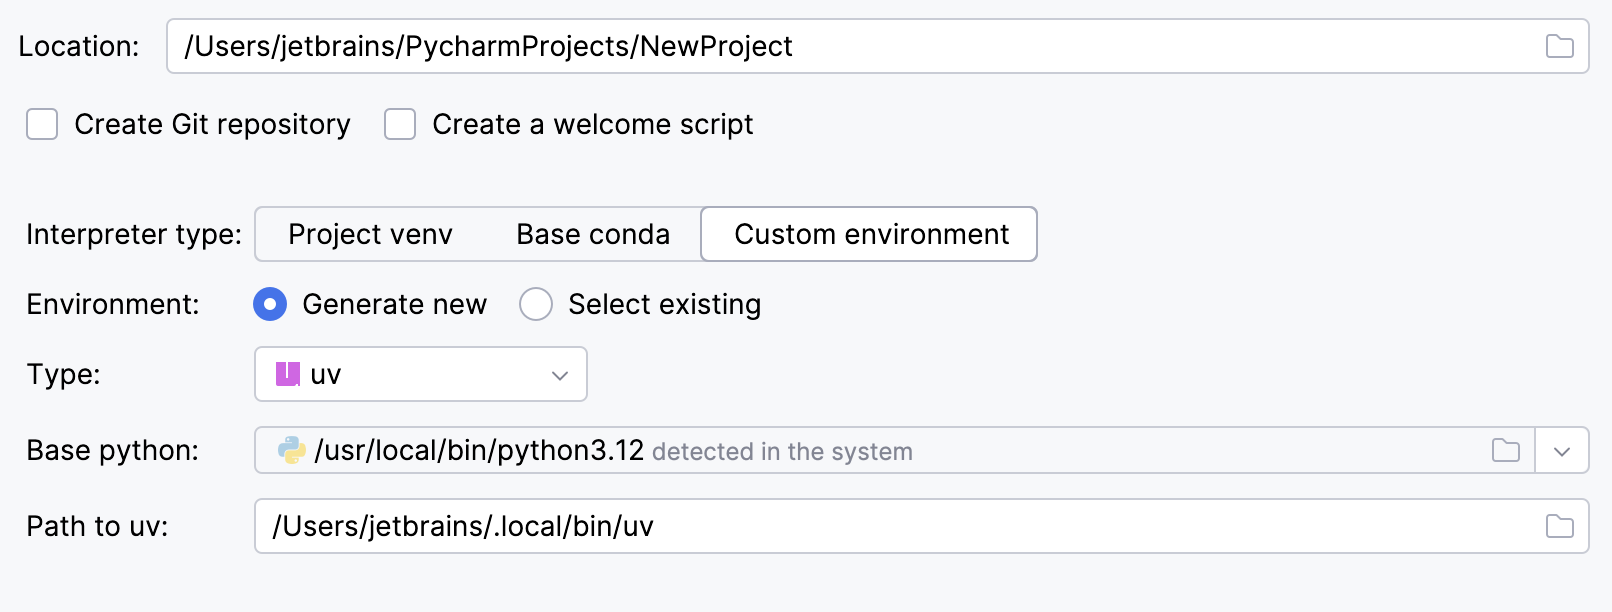Enable Create Git repository checkbox
The image size is (1612, 612).
coord(42,124)
